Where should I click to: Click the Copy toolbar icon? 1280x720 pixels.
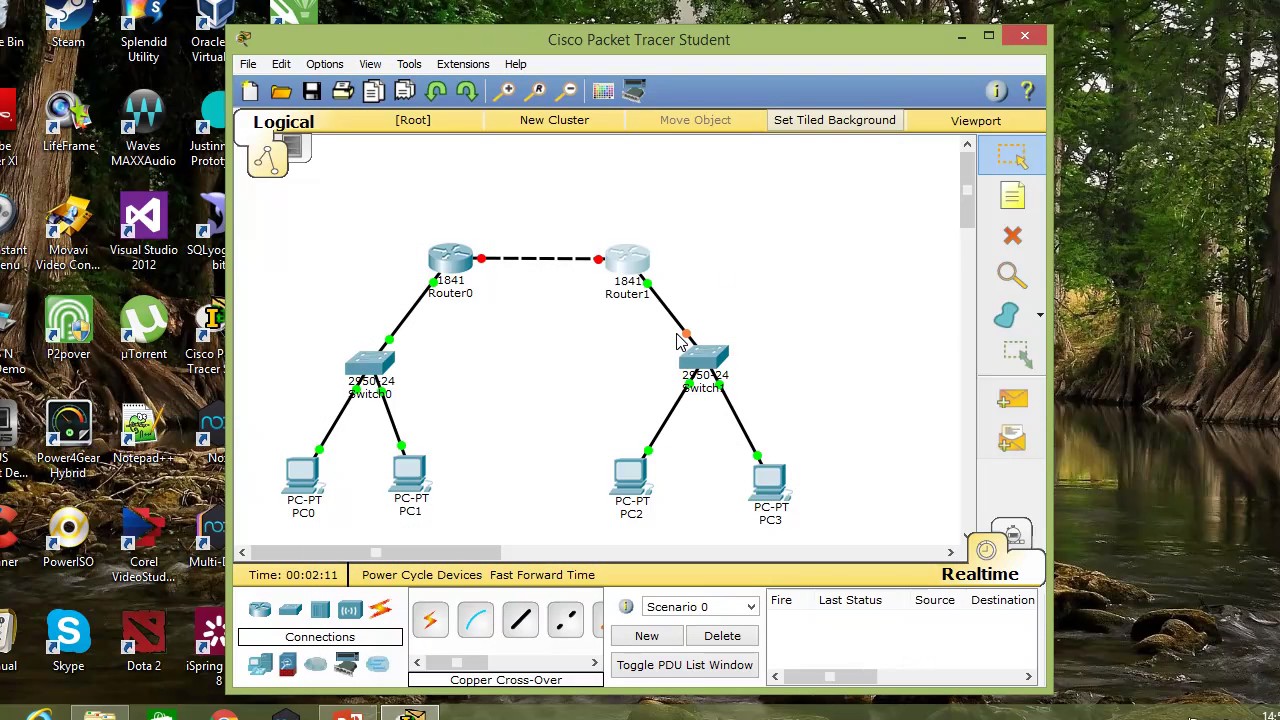tap(373, 92)
